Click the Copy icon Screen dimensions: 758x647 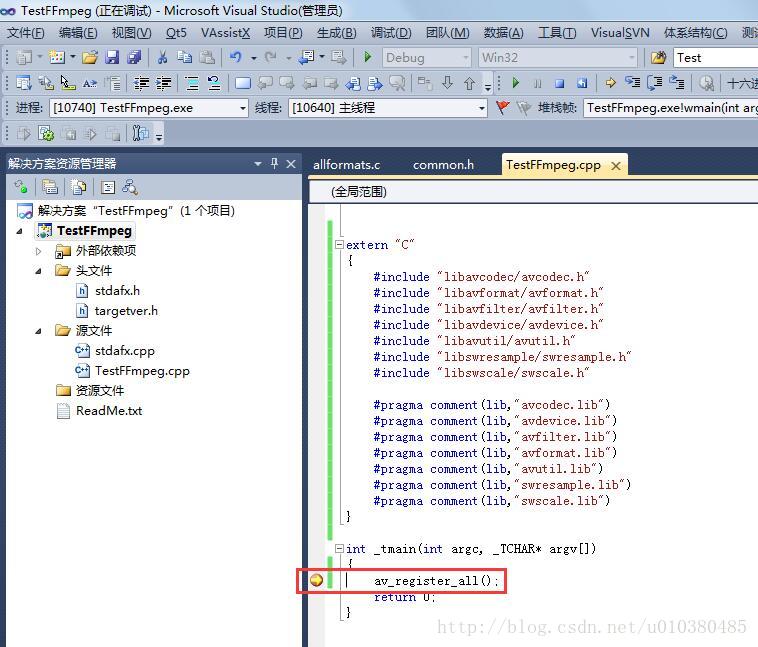tap(184, 58)
